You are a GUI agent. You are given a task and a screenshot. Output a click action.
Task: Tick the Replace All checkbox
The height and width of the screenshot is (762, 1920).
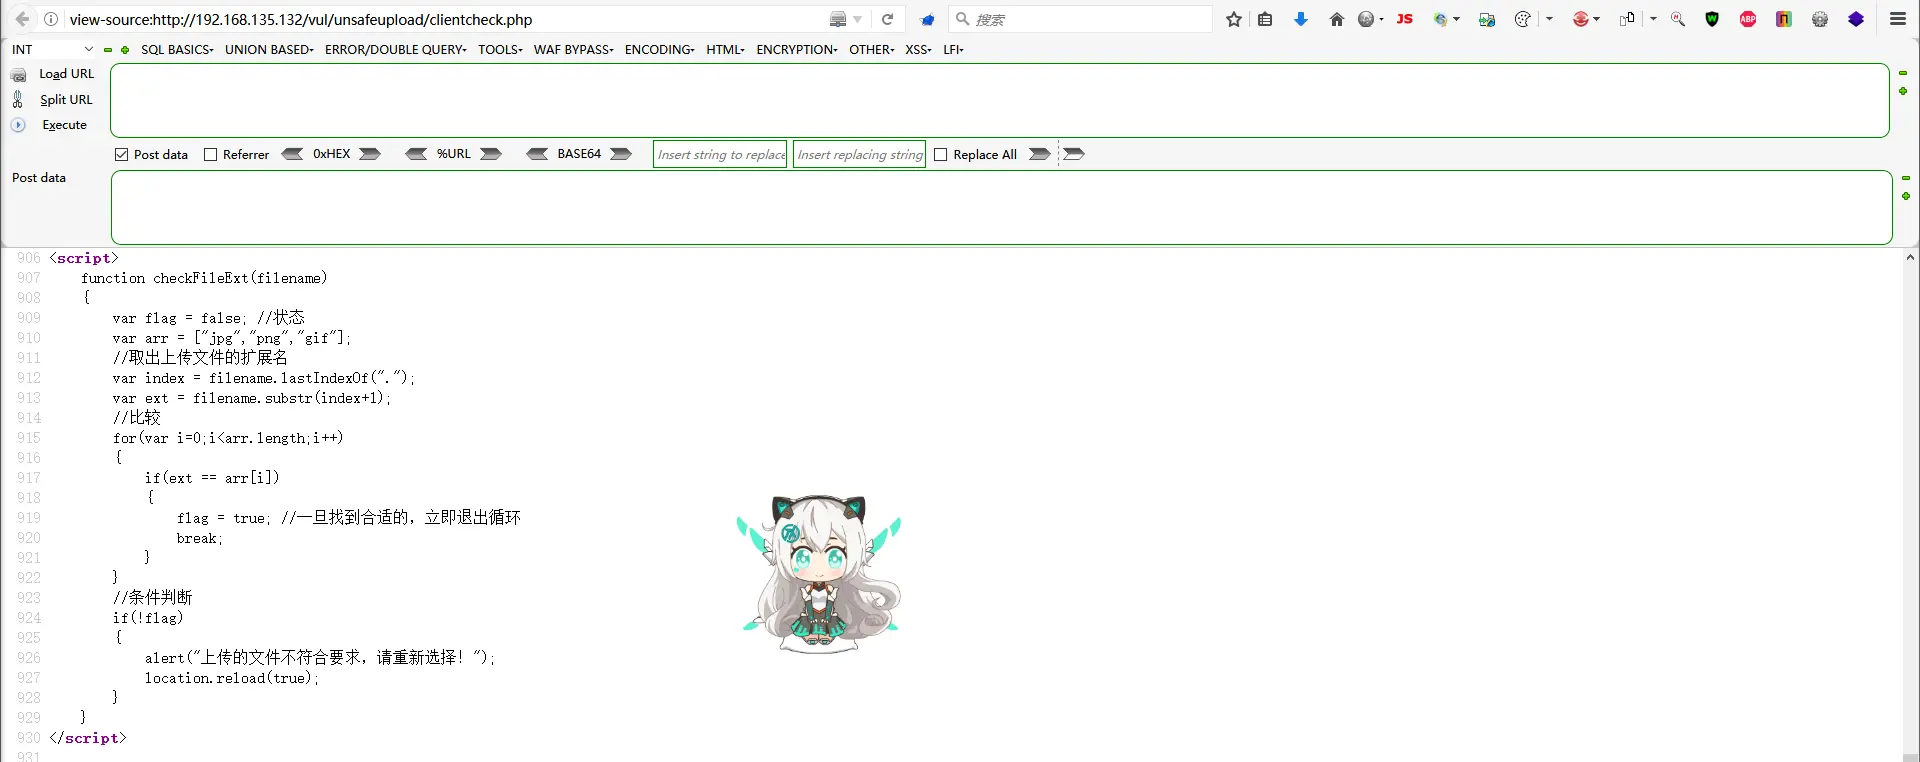(x=940, y=154)
